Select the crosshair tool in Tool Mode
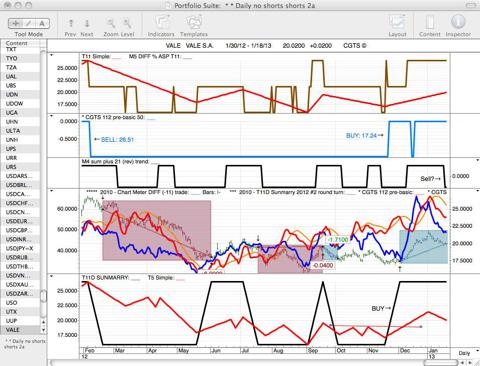 click(x=15, y=23)
